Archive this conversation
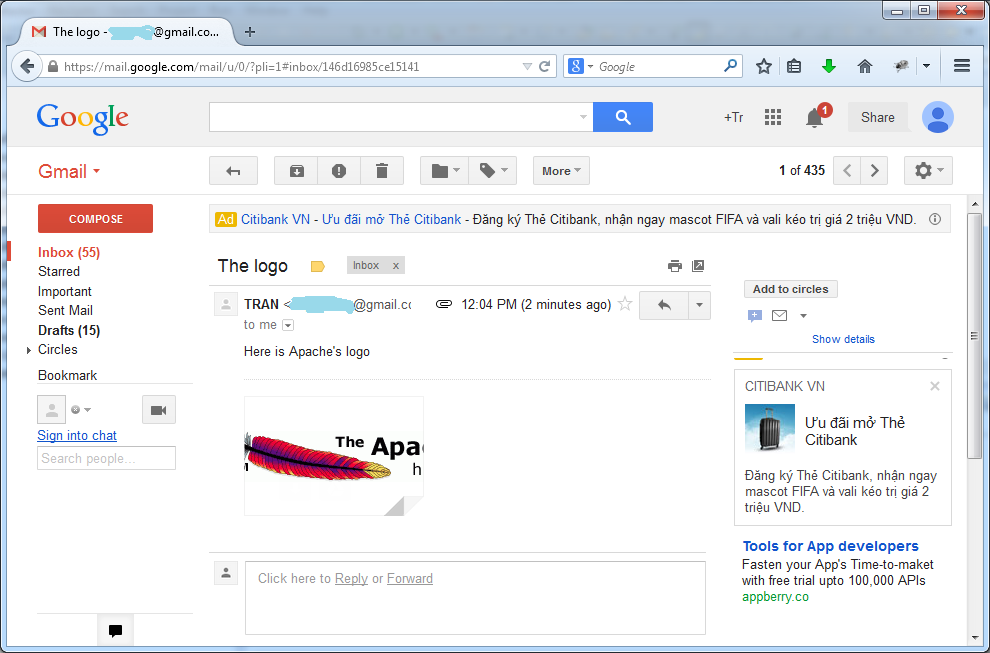The height and width of the screenshot is (653, 990). click(x=296, y=171)
